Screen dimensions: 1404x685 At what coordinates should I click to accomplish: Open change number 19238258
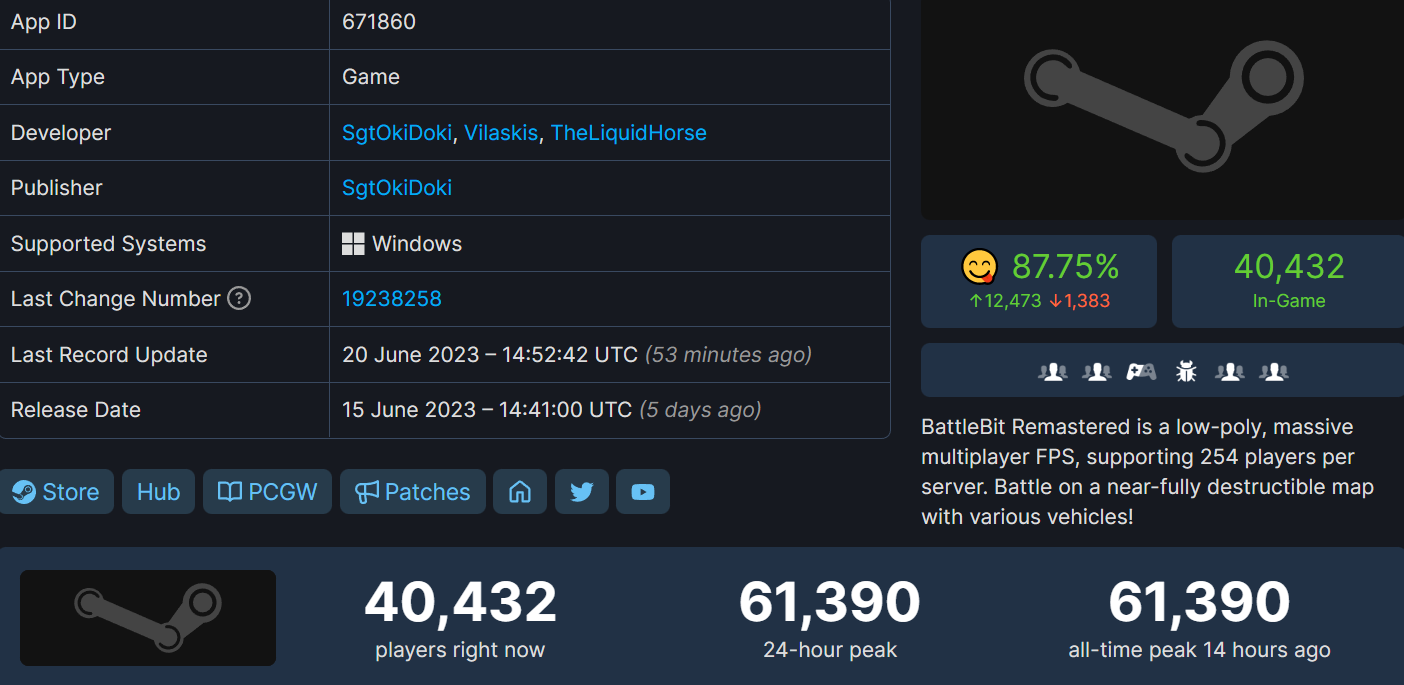click(x=391, y=298)
